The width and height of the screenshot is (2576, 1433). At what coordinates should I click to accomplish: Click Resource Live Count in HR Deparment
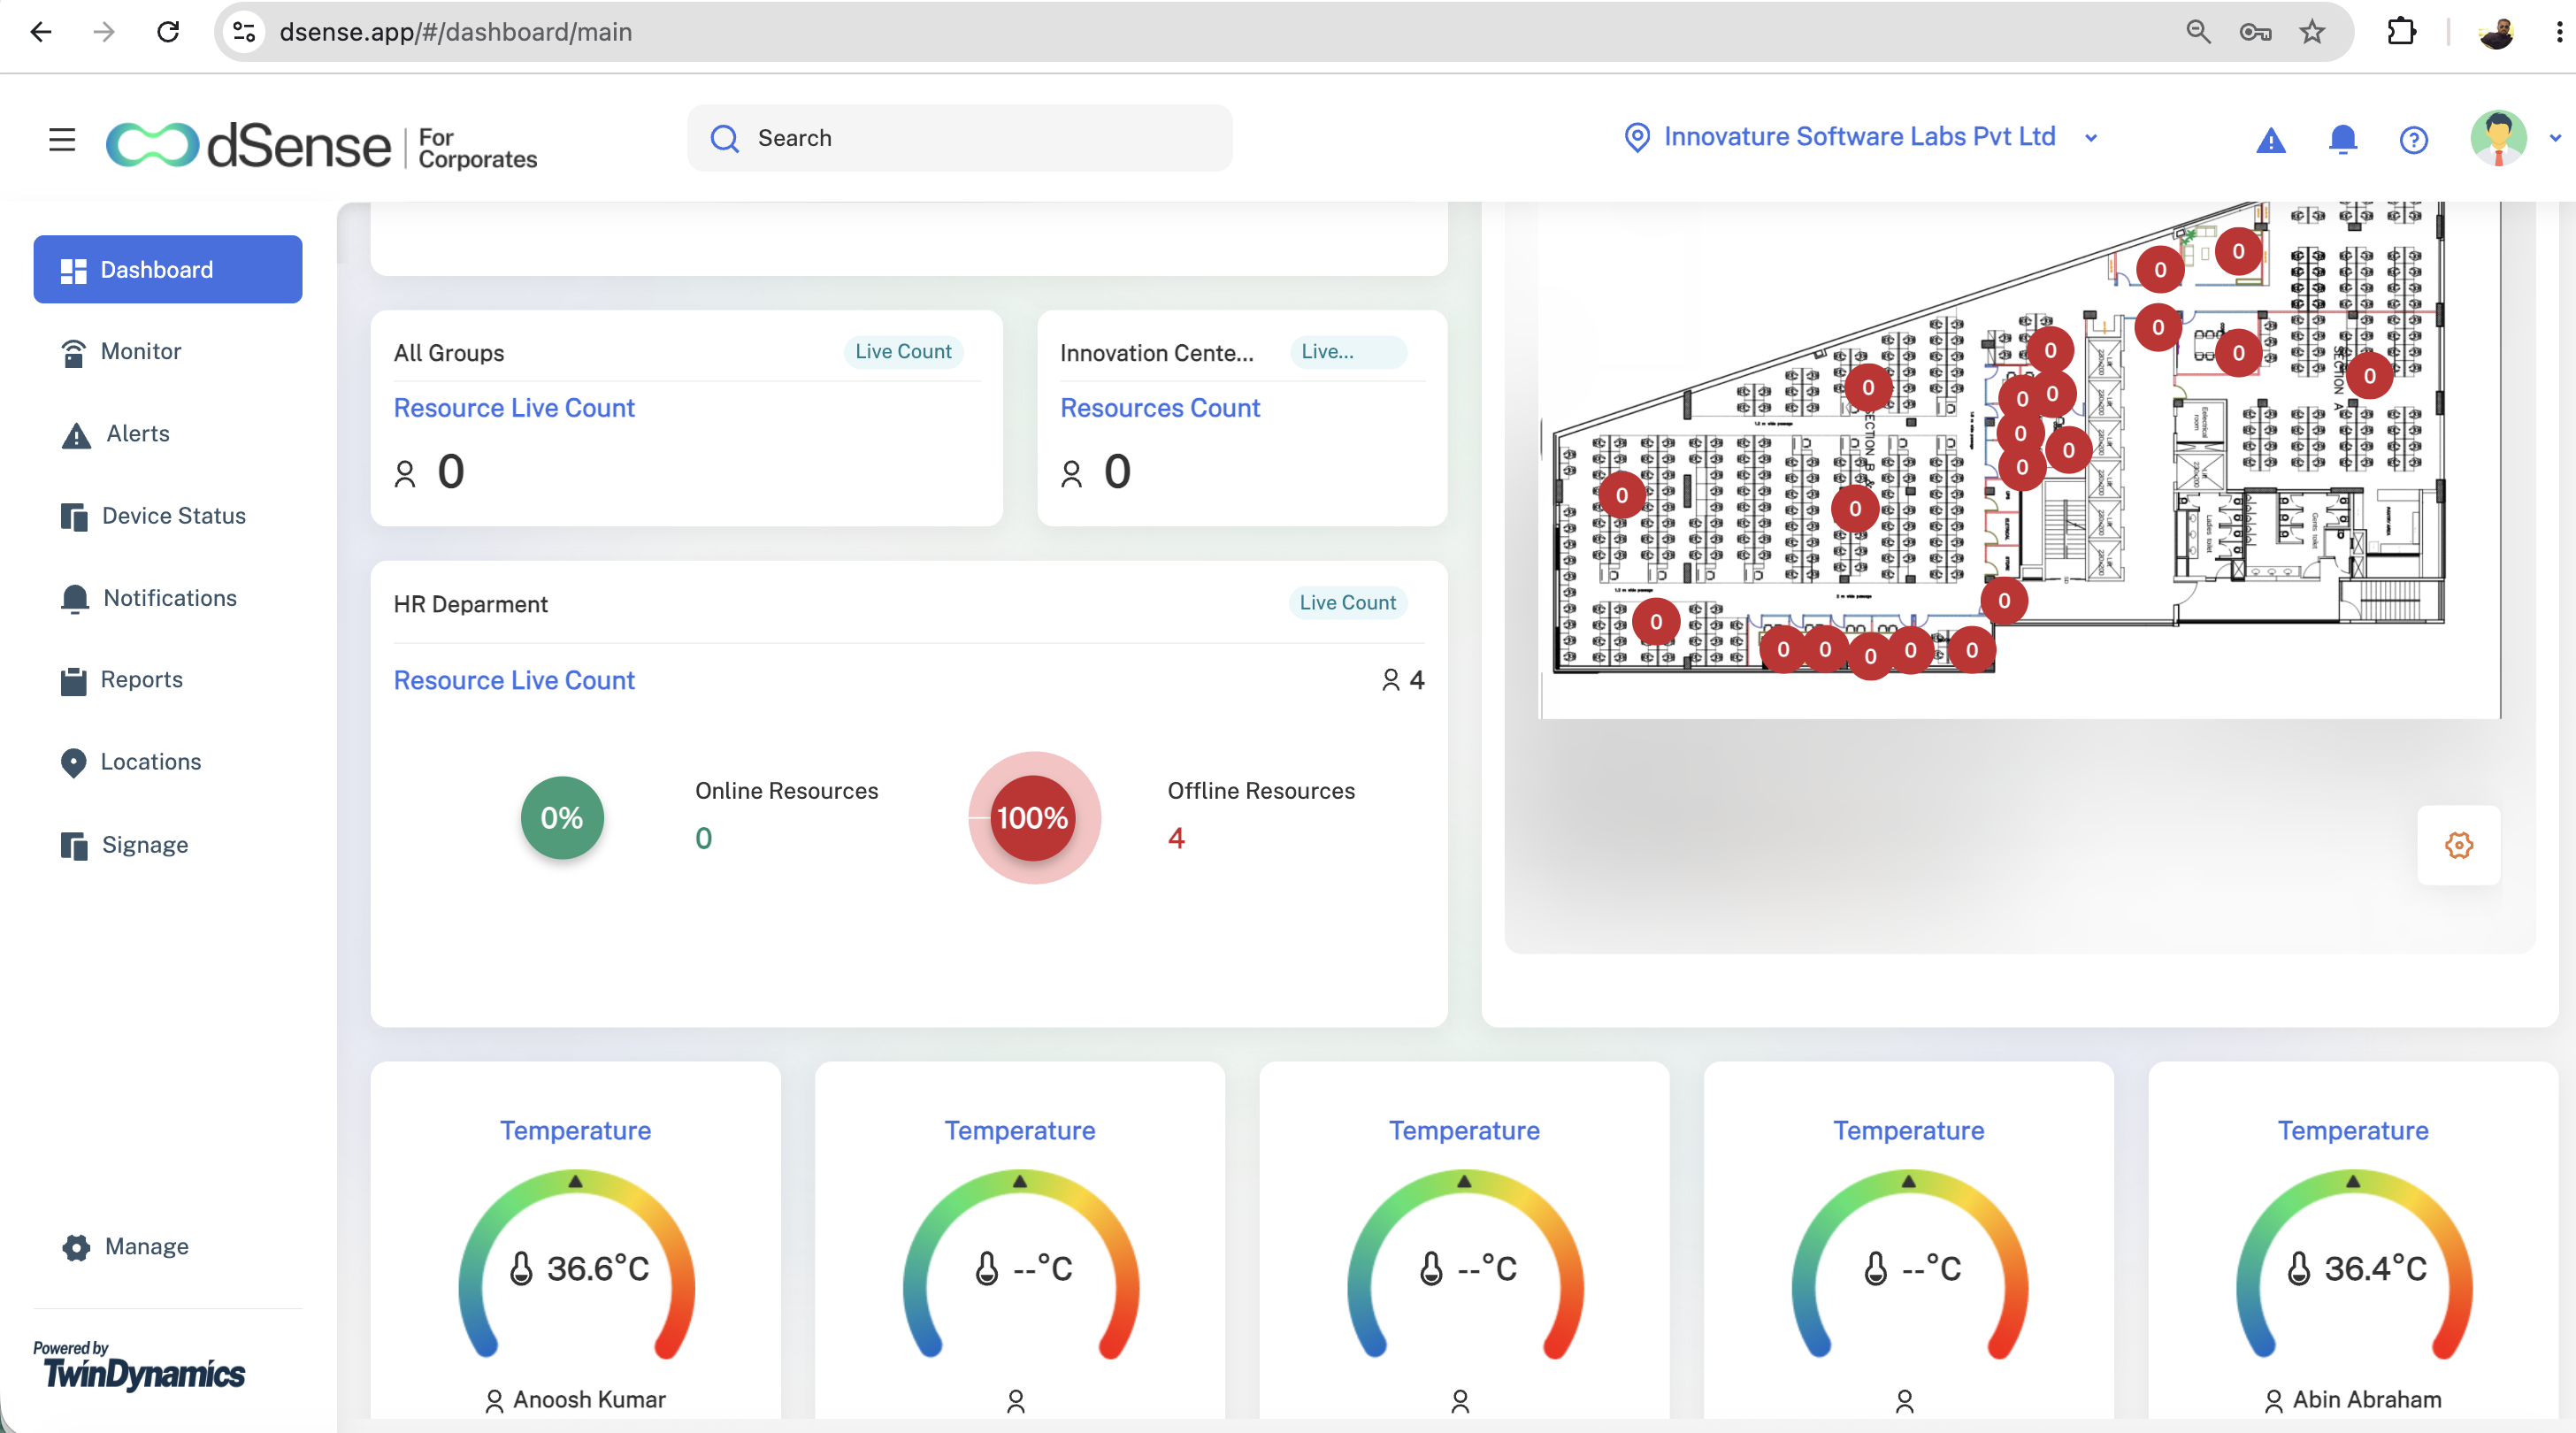[x=514, y=680]
